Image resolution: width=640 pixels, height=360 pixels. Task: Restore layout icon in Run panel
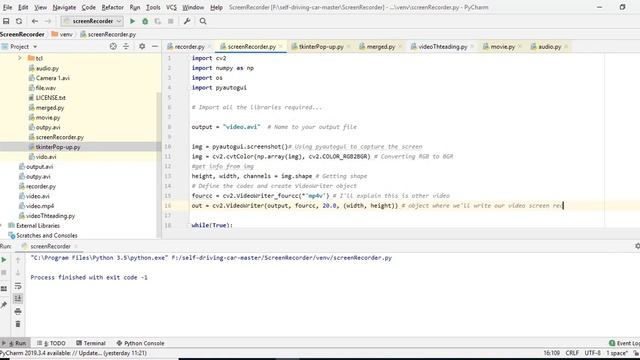click(x=4, y=289)
